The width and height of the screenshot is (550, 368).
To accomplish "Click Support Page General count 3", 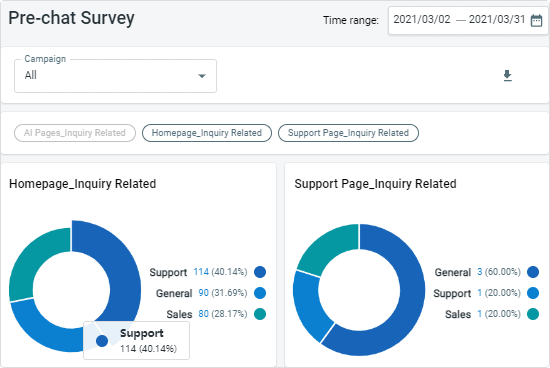I will coord(479,272).
